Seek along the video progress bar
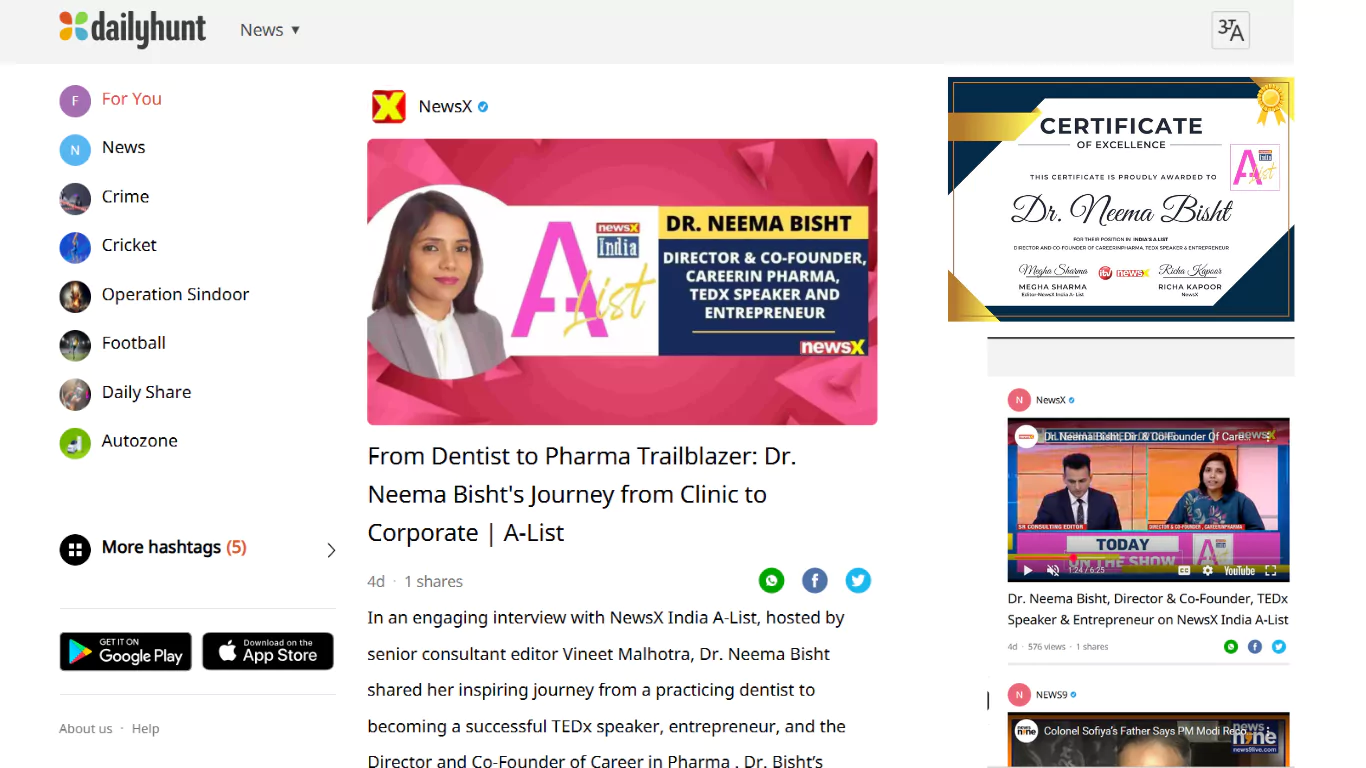Viewport: 1366px width, 768px height. [1148, 557]
